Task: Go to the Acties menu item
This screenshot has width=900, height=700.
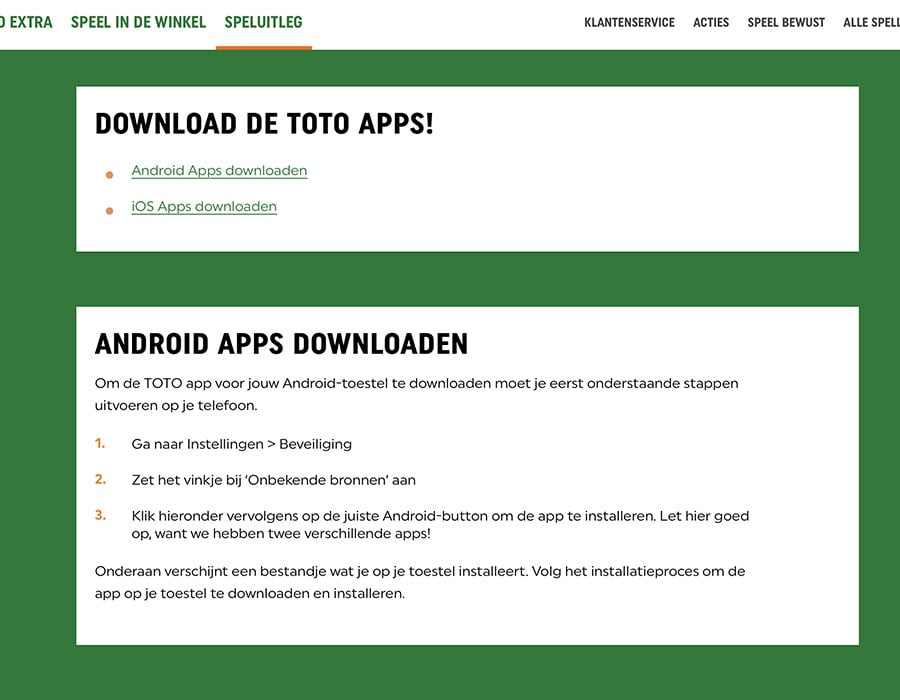Action: (711, 22)
